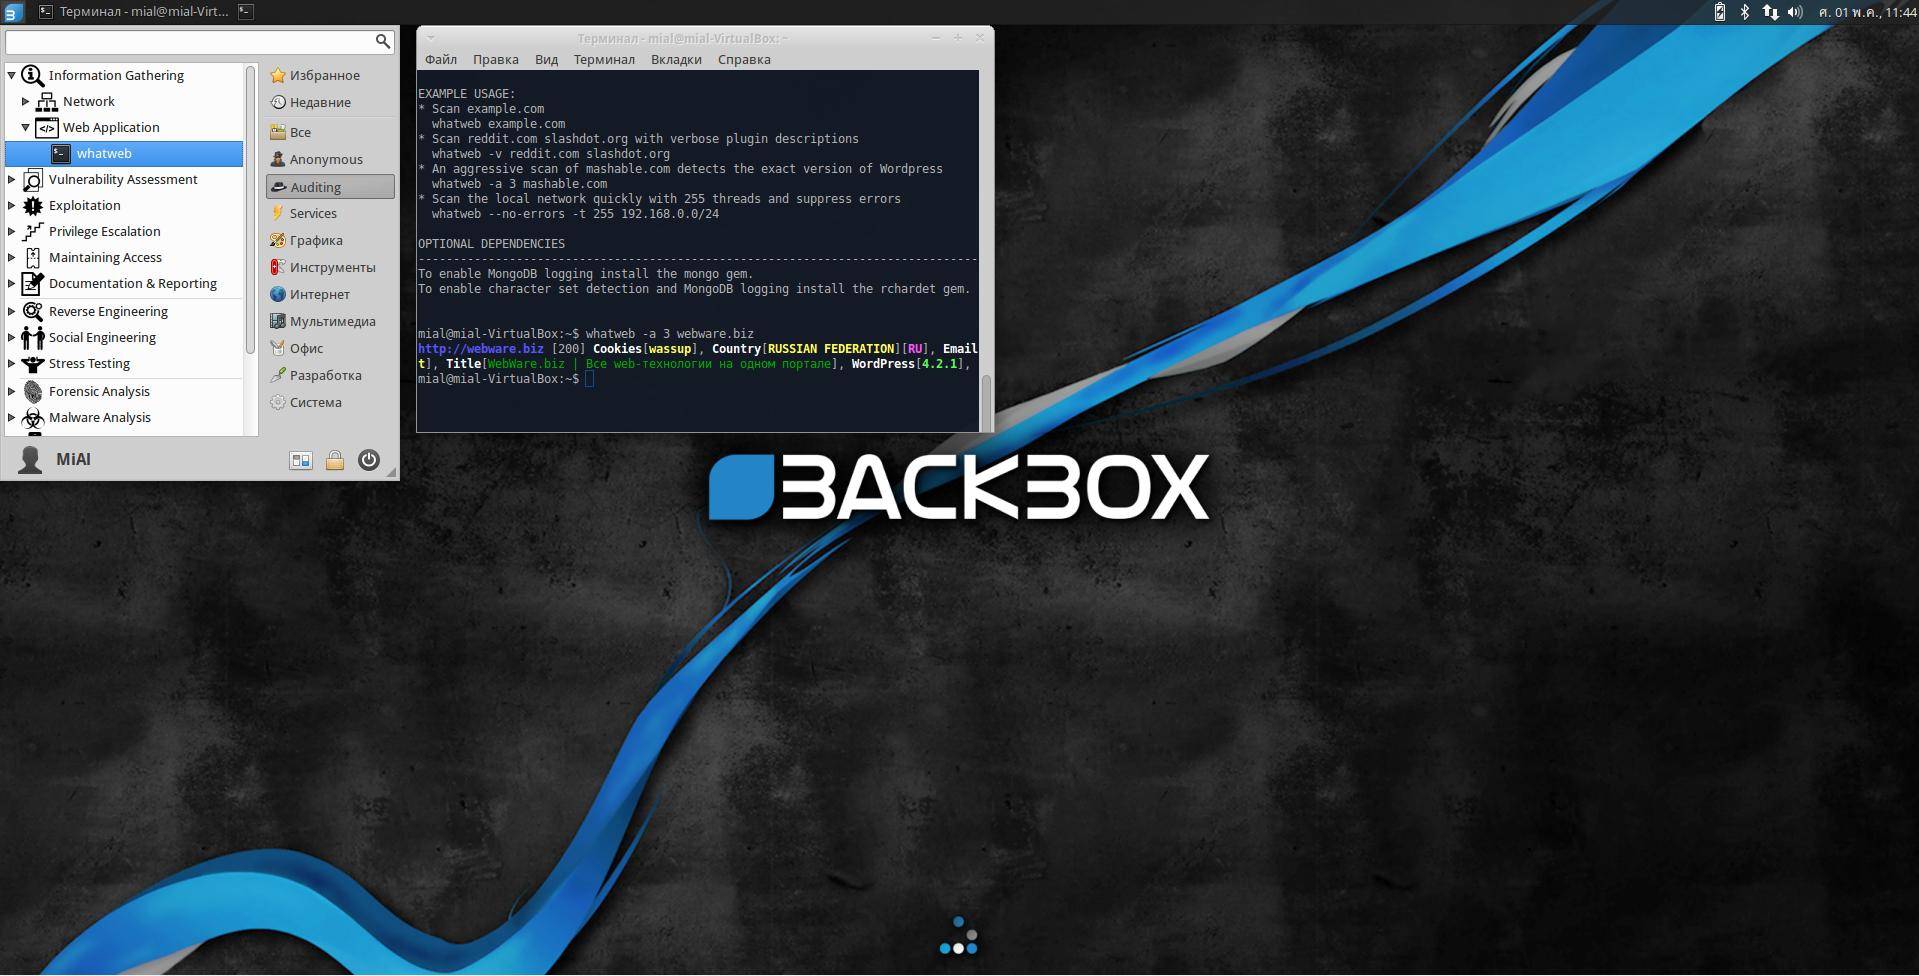This screenshot has height=976, width=1919.
Task: Click the star icon next to Избранное
Action: tap(278, 75)
